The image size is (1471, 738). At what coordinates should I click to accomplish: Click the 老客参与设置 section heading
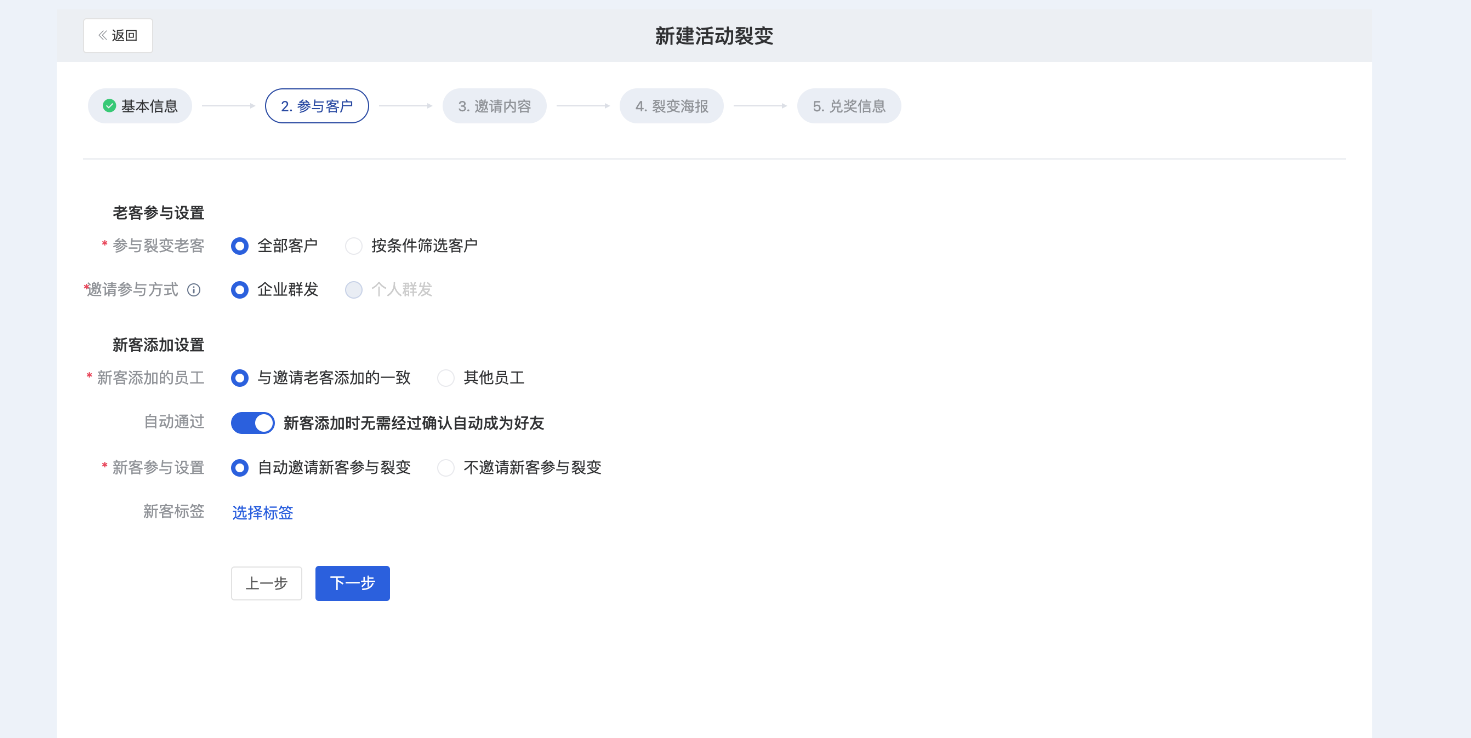159,213
